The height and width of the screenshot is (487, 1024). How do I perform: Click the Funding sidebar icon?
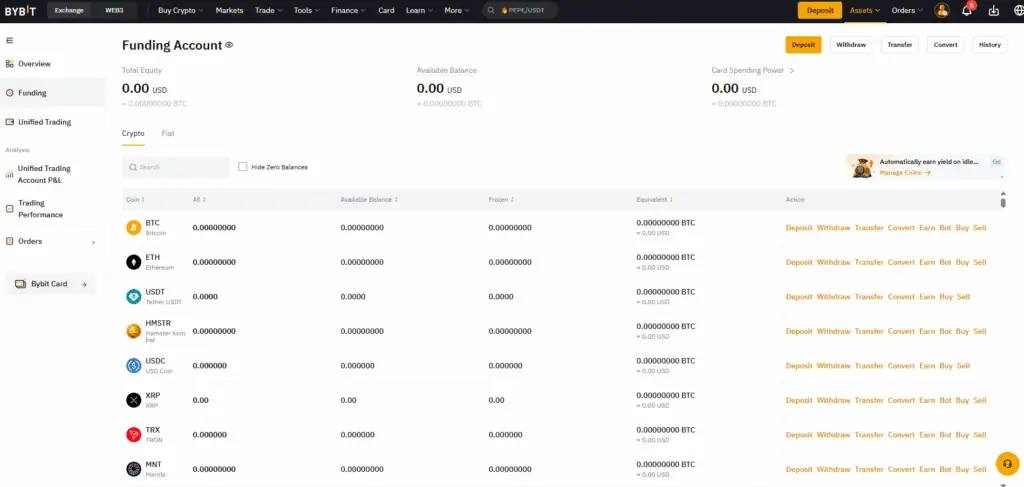pyautogui.click(x=9, y=93)
